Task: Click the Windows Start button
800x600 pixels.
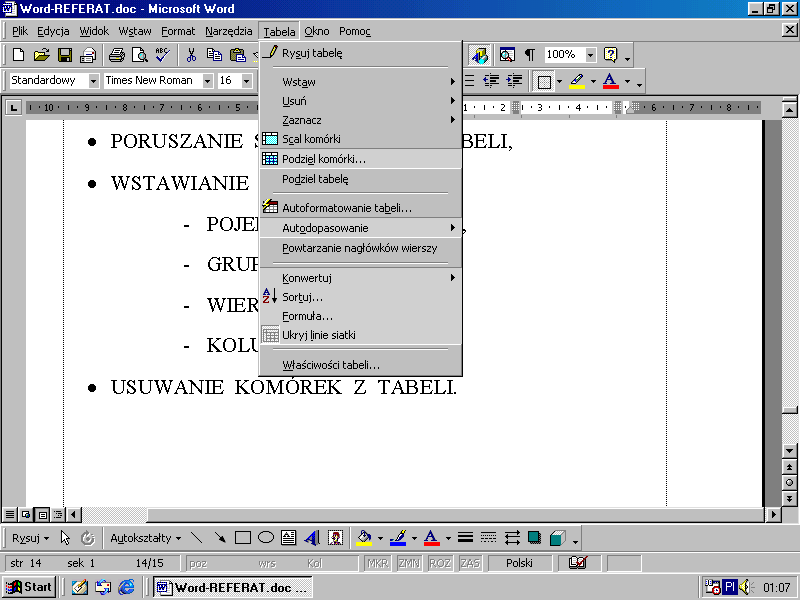Action: (28, 587)
